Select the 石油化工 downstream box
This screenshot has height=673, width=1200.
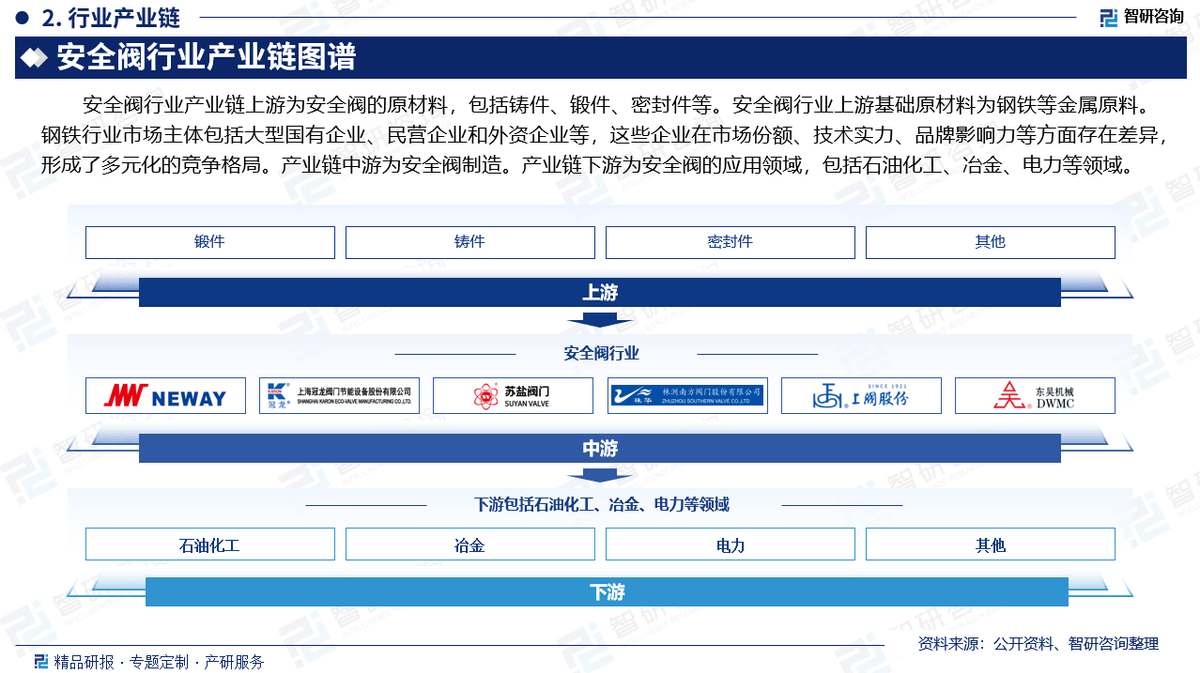tap(210, 545)
